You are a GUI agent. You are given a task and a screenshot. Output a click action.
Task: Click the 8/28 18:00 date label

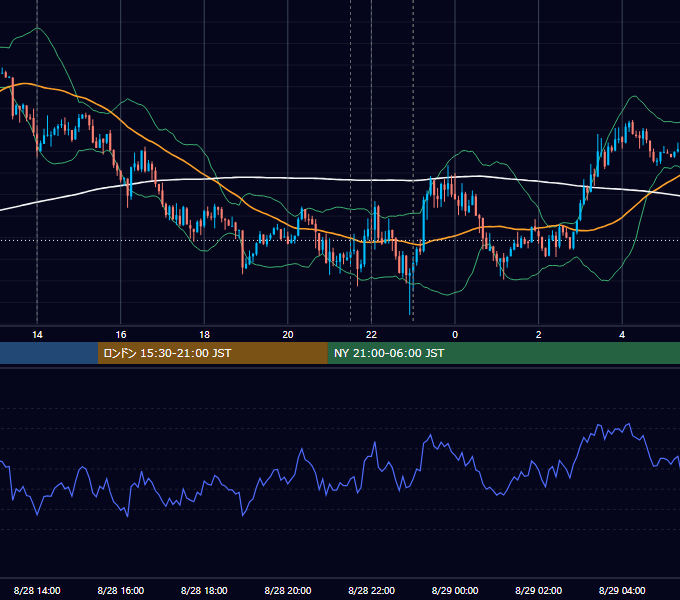204,590
